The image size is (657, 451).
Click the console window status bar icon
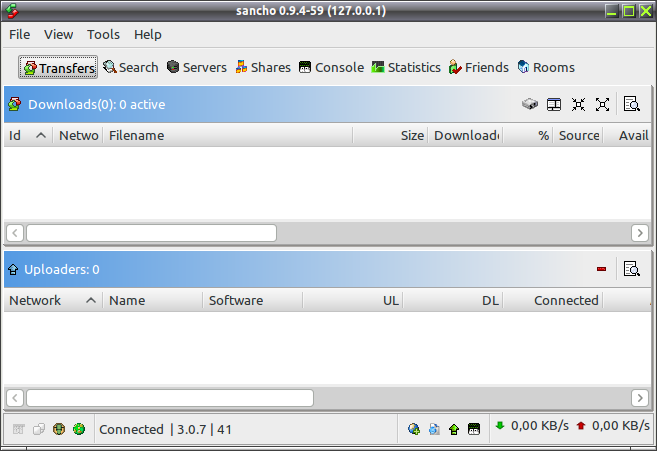click(x=474, y=429)
